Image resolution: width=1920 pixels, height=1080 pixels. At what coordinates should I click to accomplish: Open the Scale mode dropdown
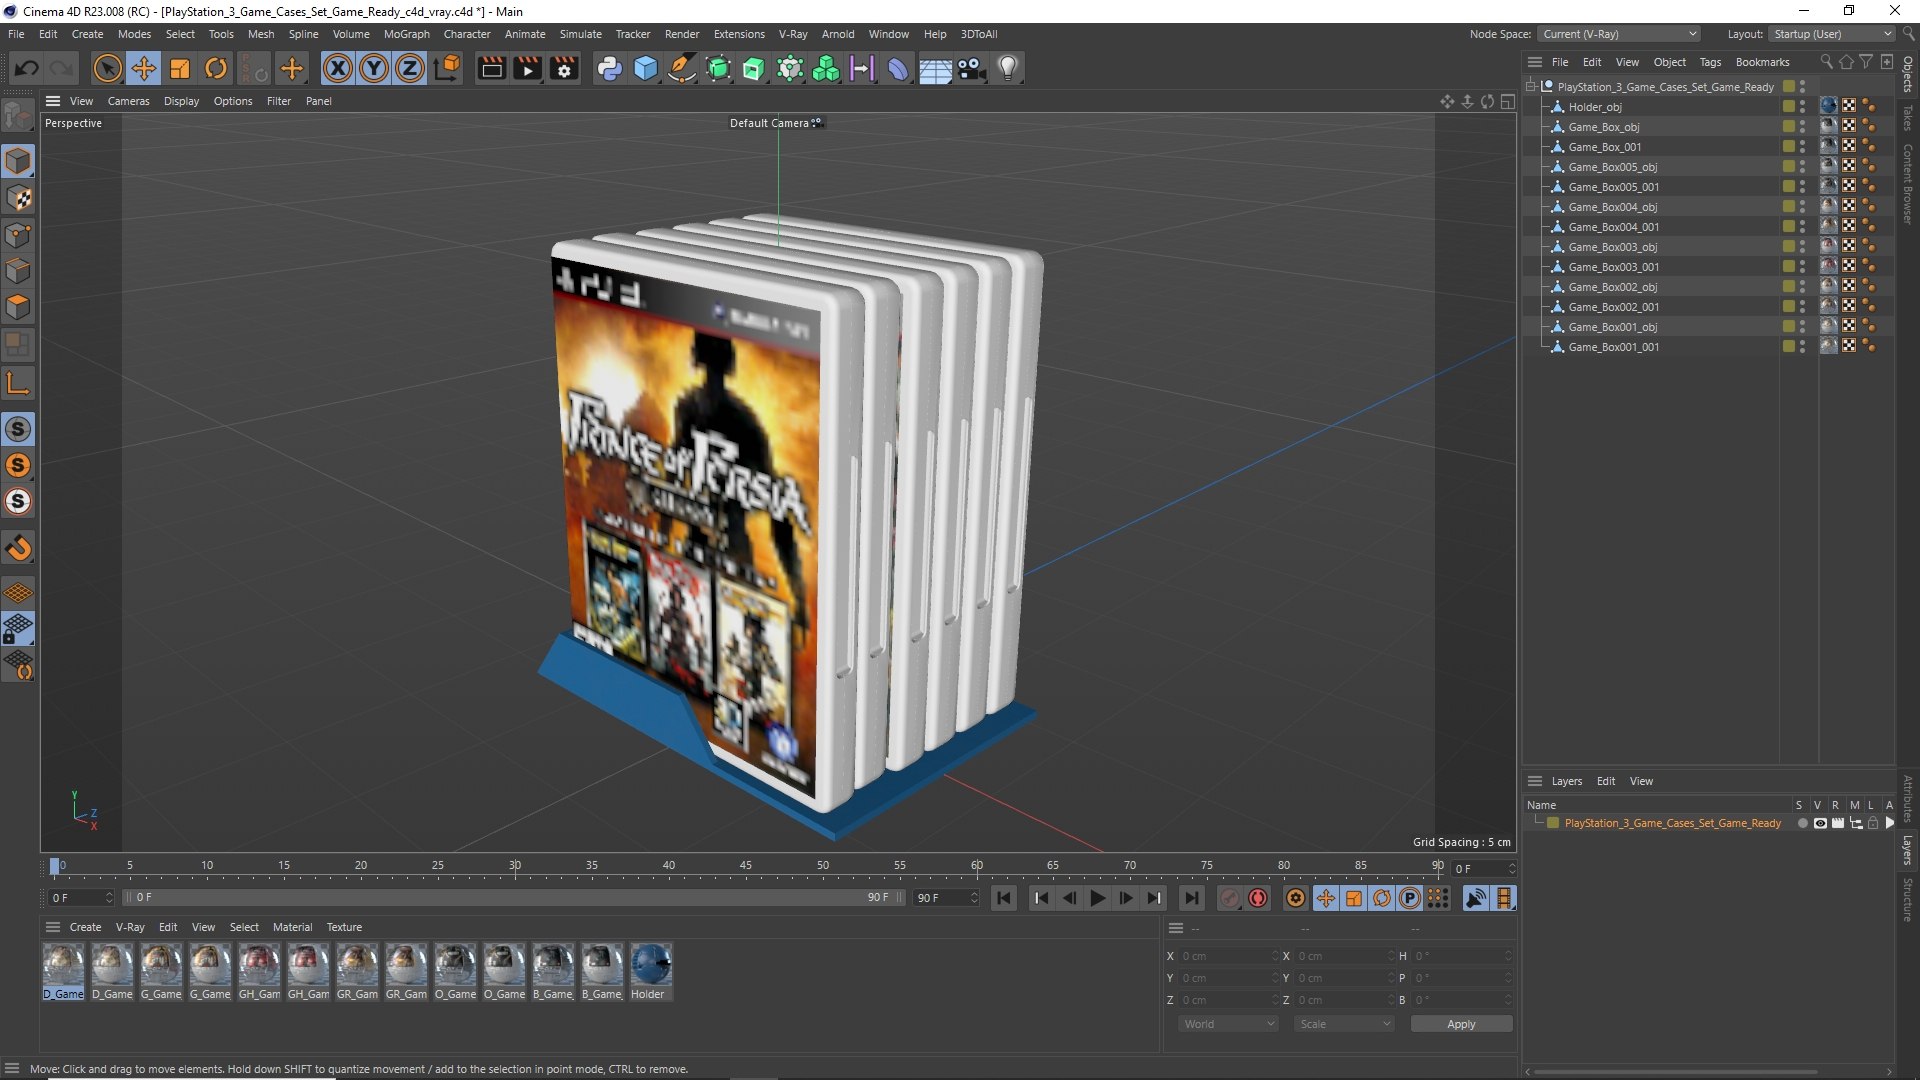1344,1024
